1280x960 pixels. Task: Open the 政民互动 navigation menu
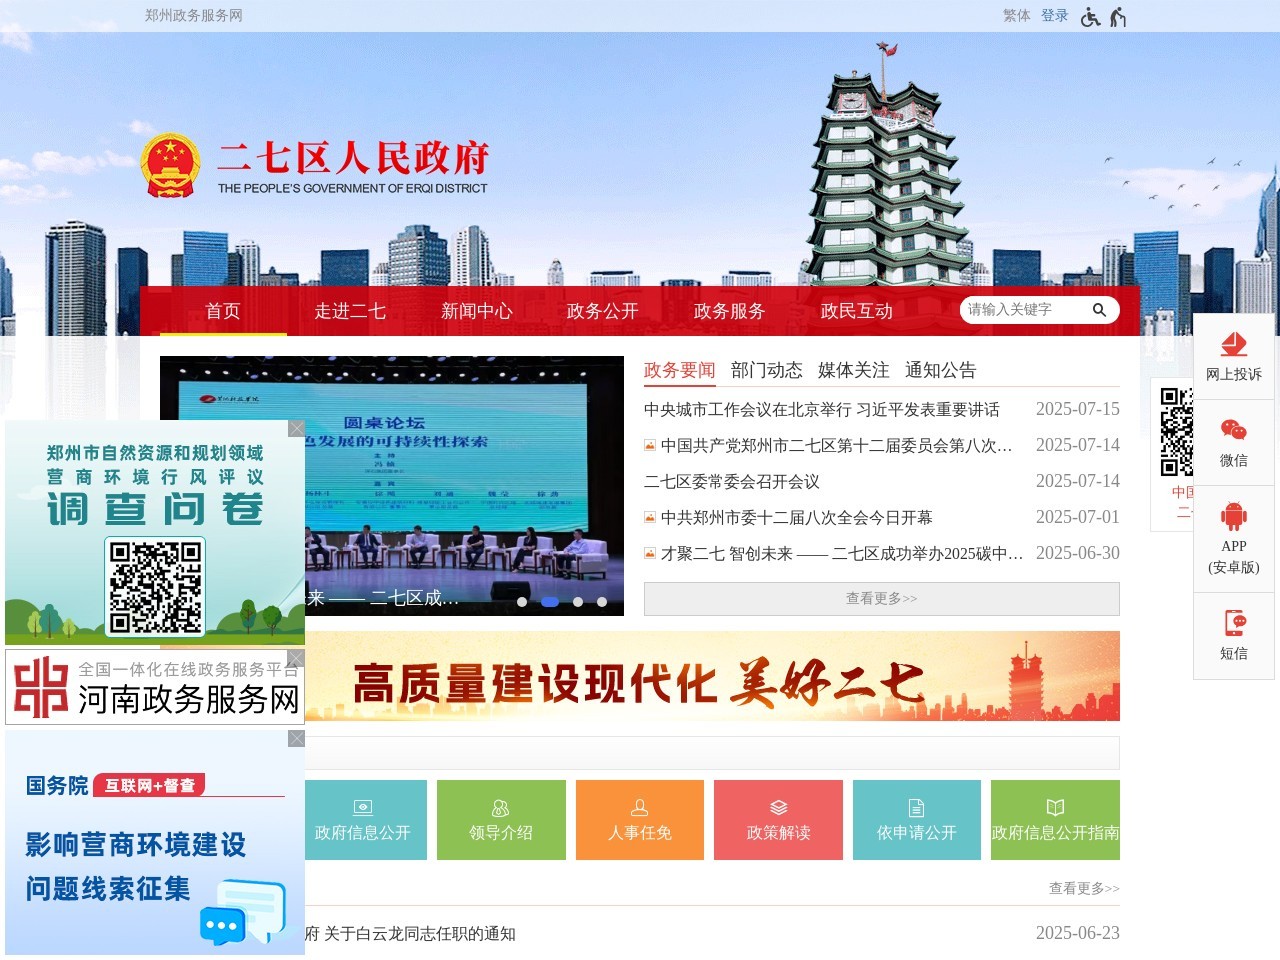[x=856, y=311]
